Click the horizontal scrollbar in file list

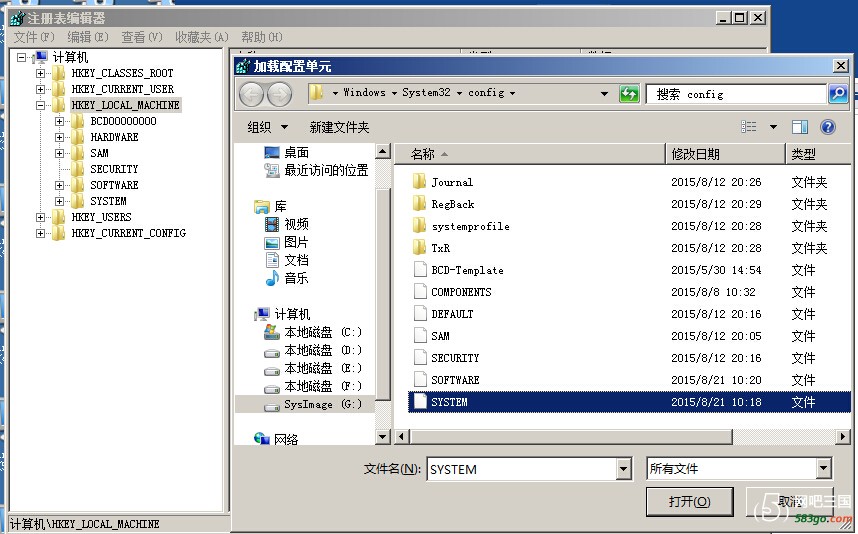(571, 437)
